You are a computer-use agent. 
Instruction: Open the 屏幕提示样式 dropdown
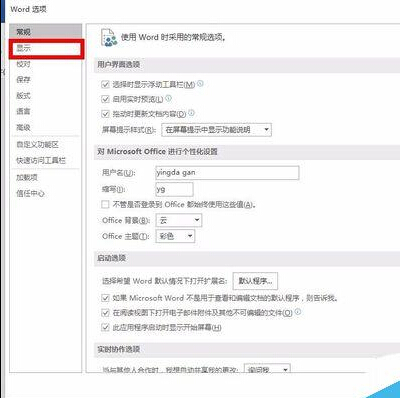(x=216, y=130)
